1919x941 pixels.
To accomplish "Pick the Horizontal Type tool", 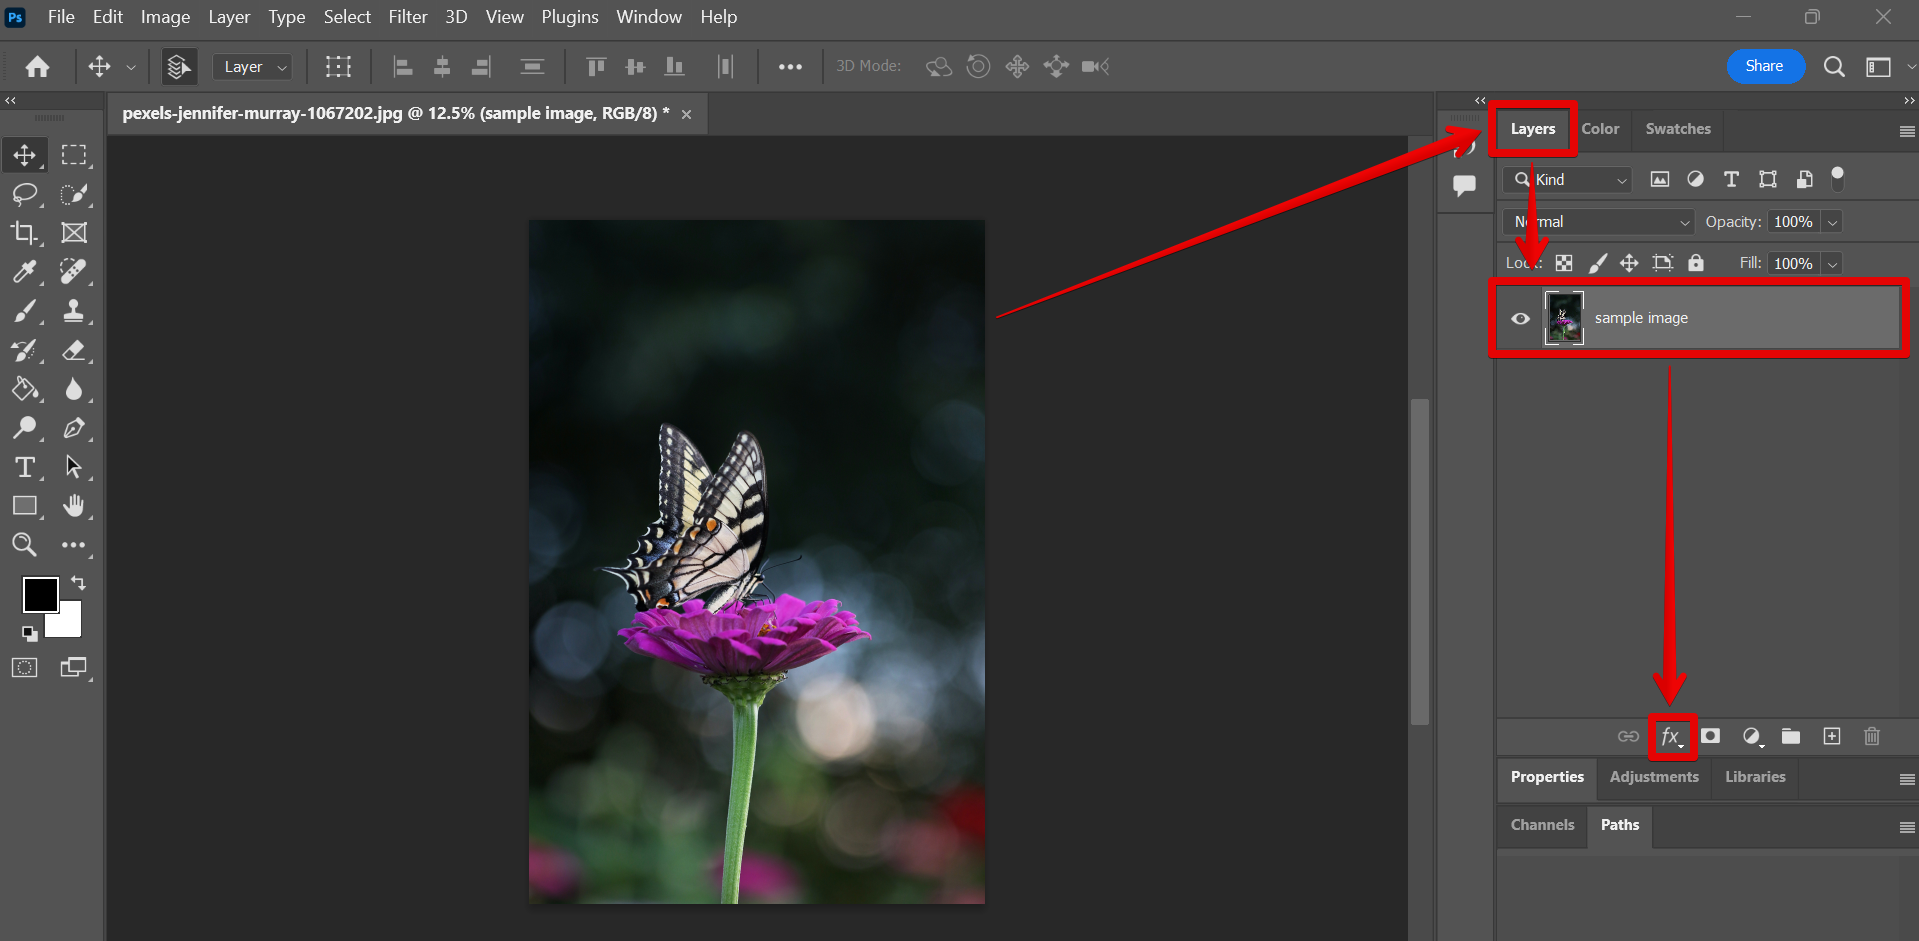I will (x=24, y=467).
